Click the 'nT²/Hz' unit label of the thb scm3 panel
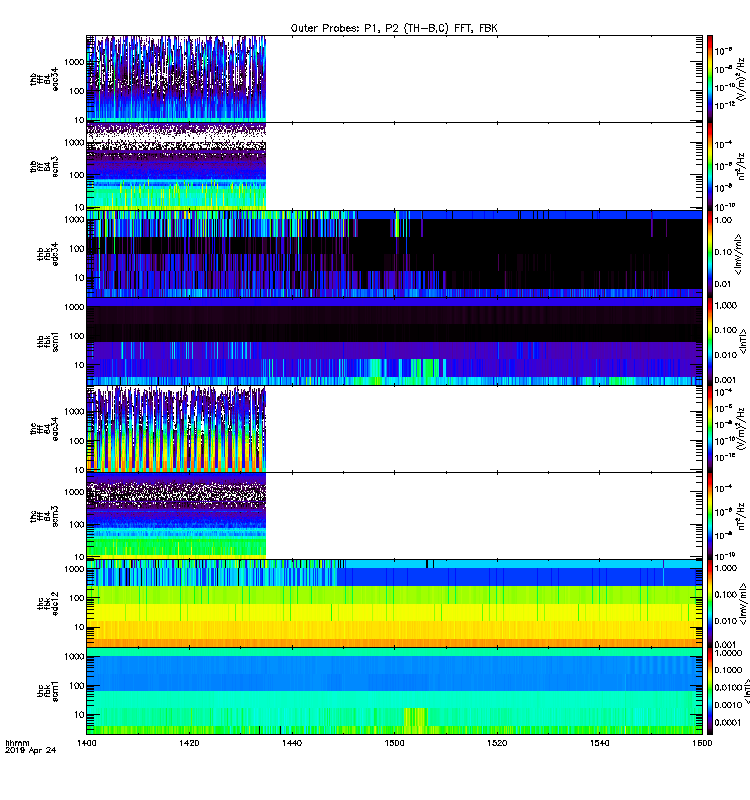This screenshot has width=750, height=800. (741, 166)
